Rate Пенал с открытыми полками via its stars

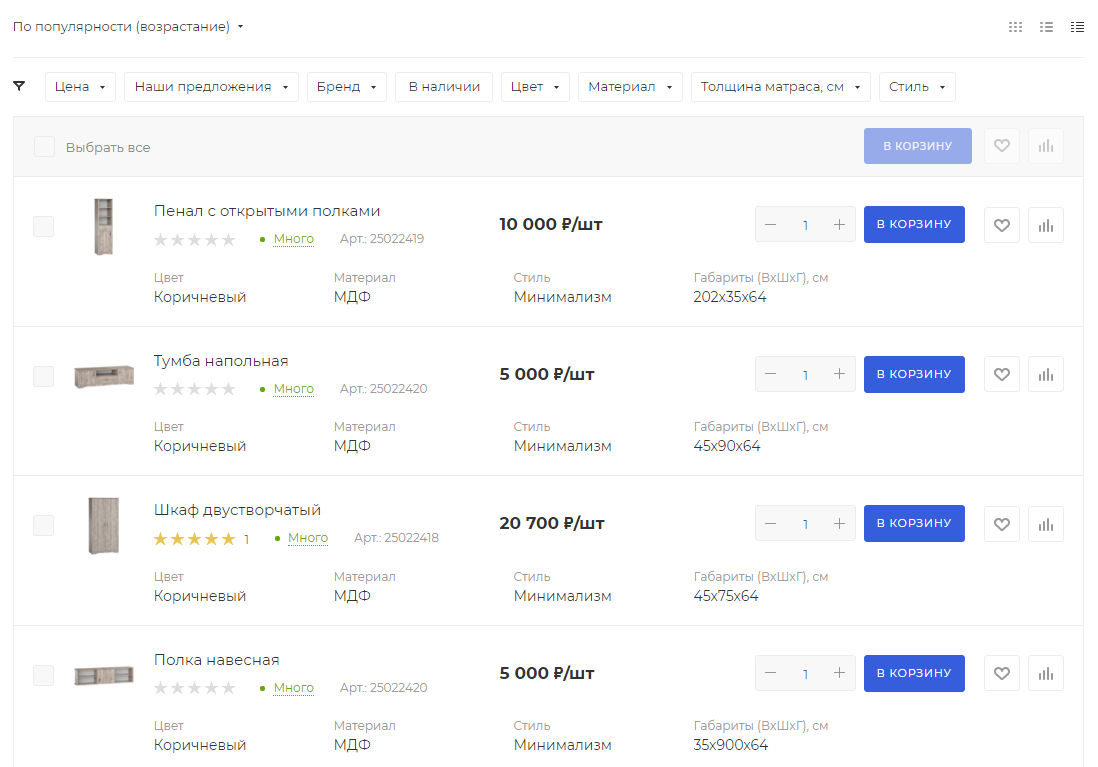click(x=195, y=240)
